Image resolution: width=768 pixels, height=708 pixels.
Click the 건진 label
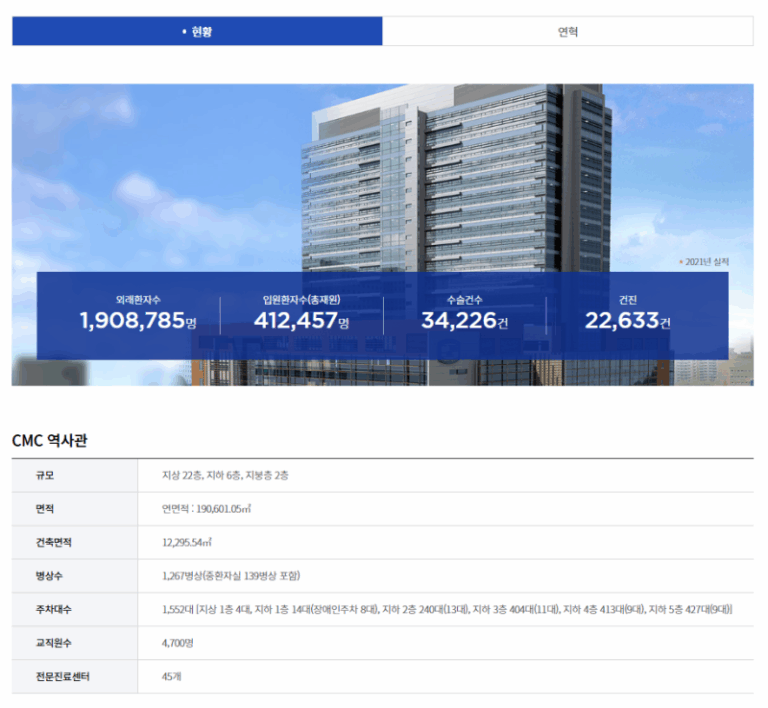(627, 299)
